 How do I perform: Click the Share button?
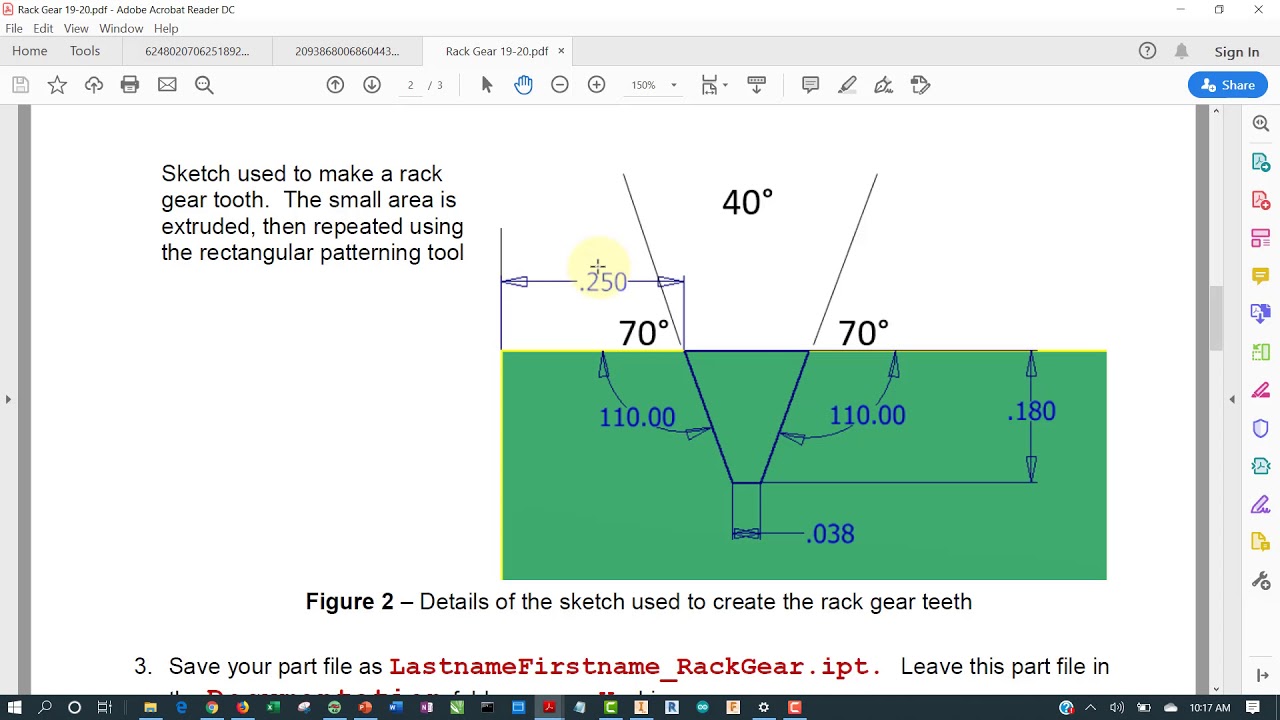click(1228, 85)
